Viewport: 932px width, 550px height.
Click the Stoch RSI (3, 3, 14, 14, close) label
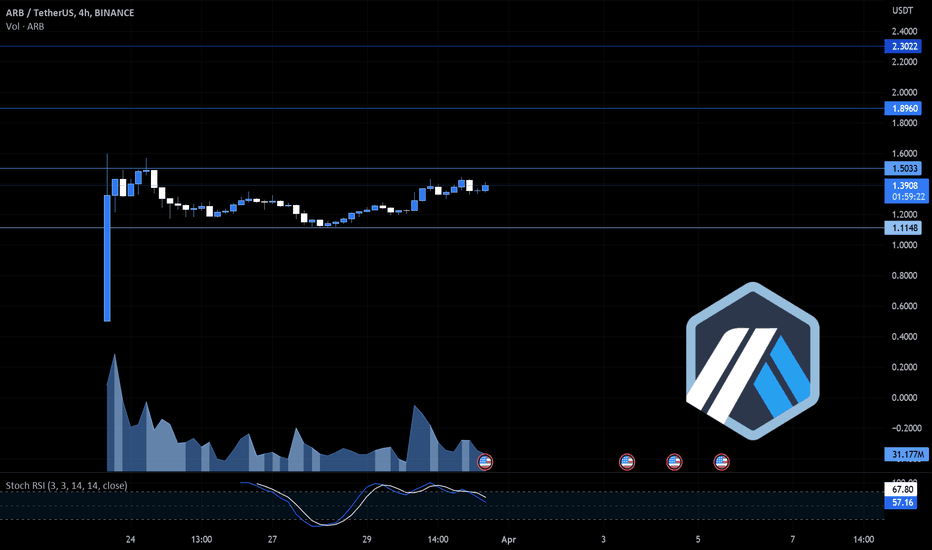(67, 486)
